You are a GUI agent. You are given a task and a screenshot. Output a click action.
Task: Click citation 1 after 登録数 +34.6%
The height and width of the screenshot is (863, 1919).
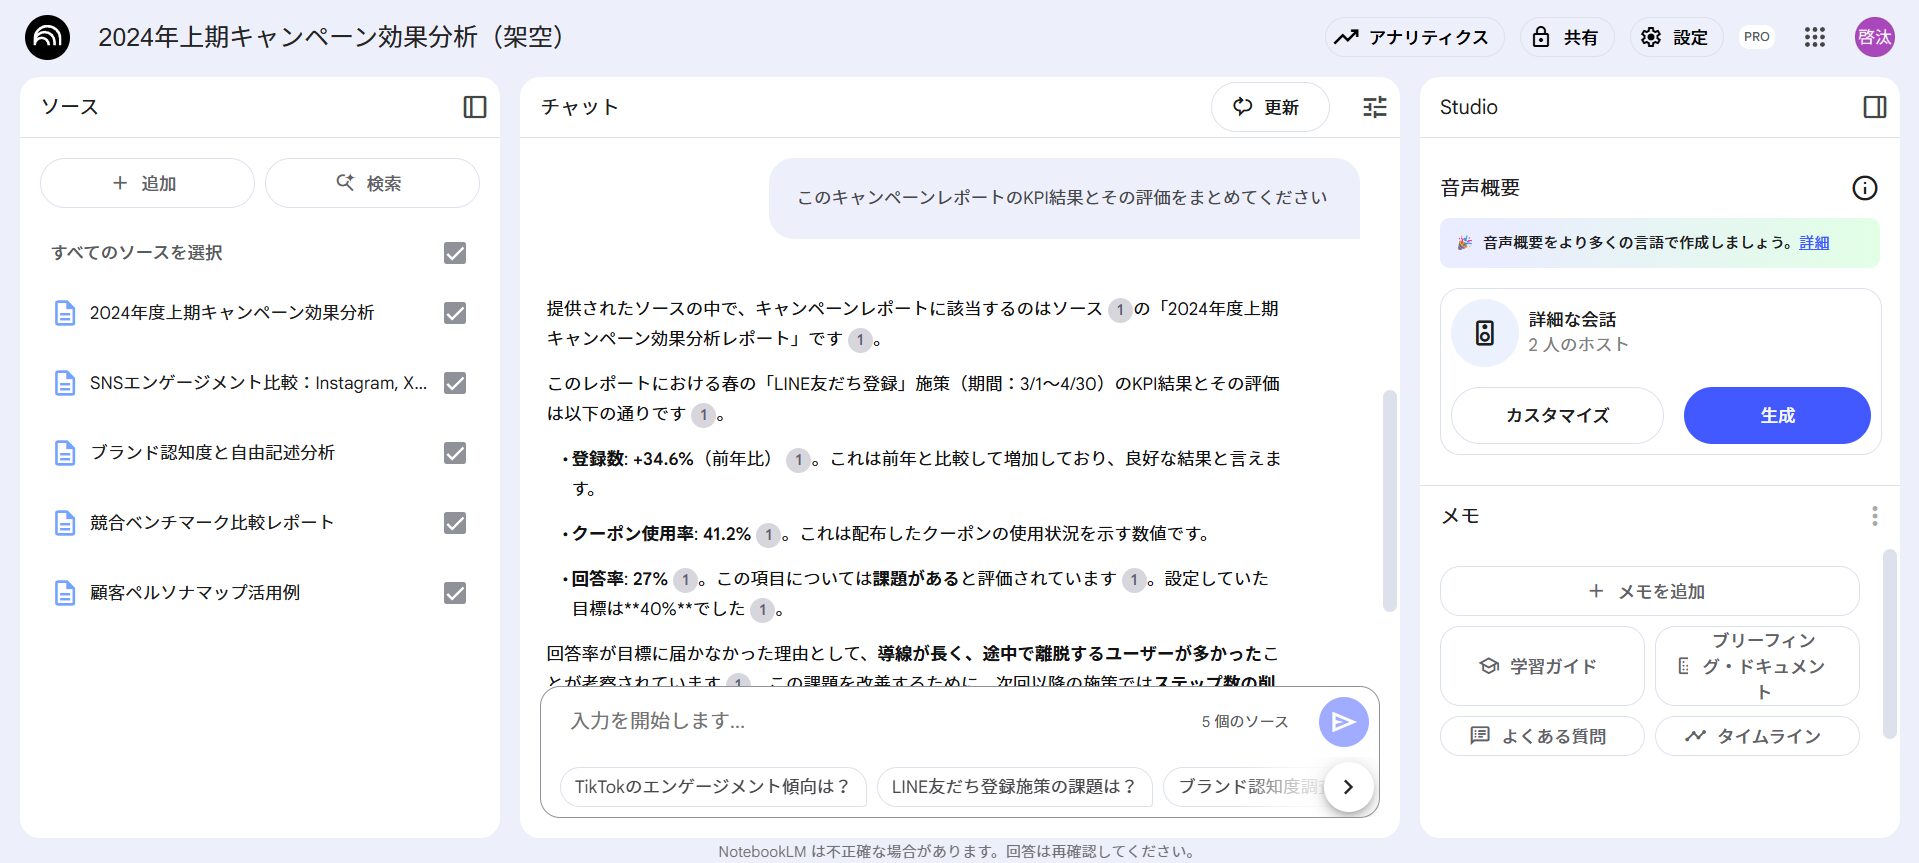pyautogui.click(x=798, y=460)
